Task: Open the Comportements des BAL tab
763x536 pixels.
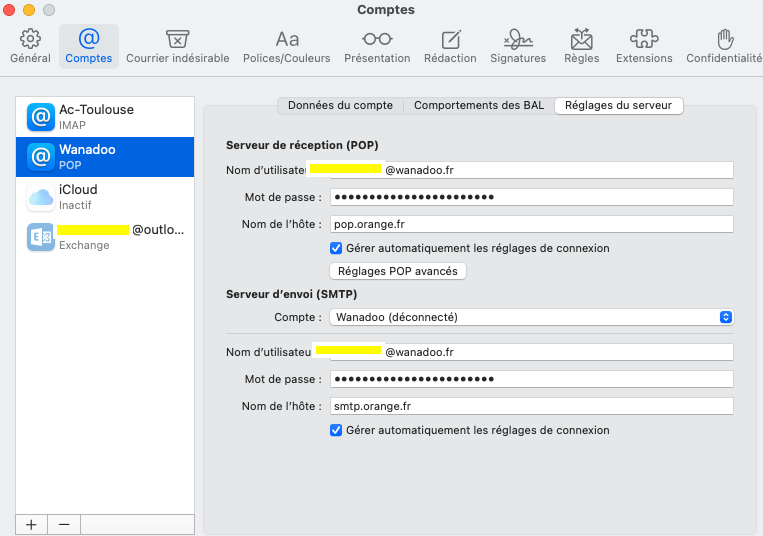Action: coord(479,105)
